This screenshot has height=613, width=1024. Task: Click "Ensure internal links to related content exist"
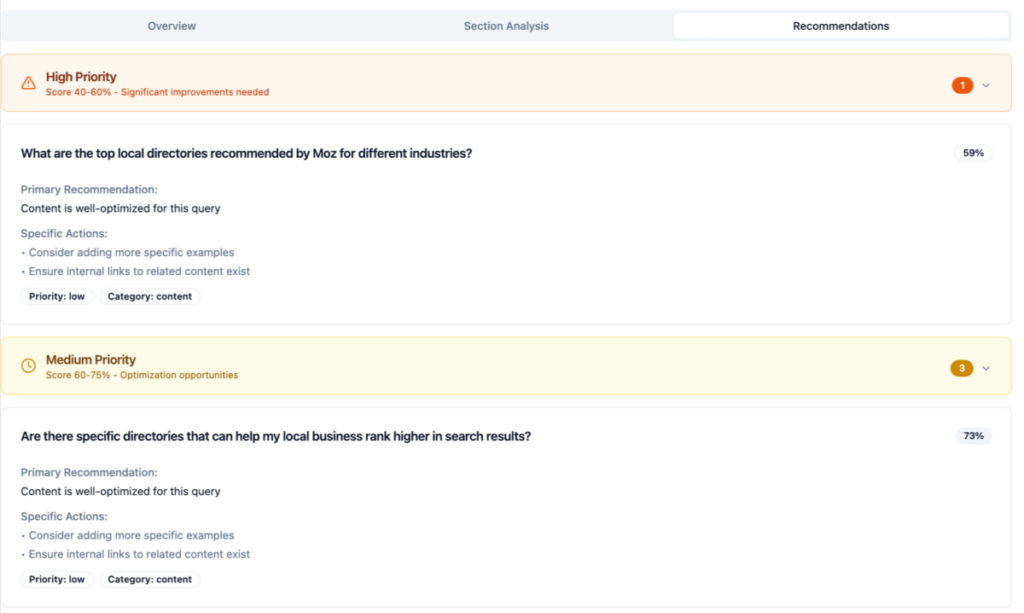click(139, 271)
